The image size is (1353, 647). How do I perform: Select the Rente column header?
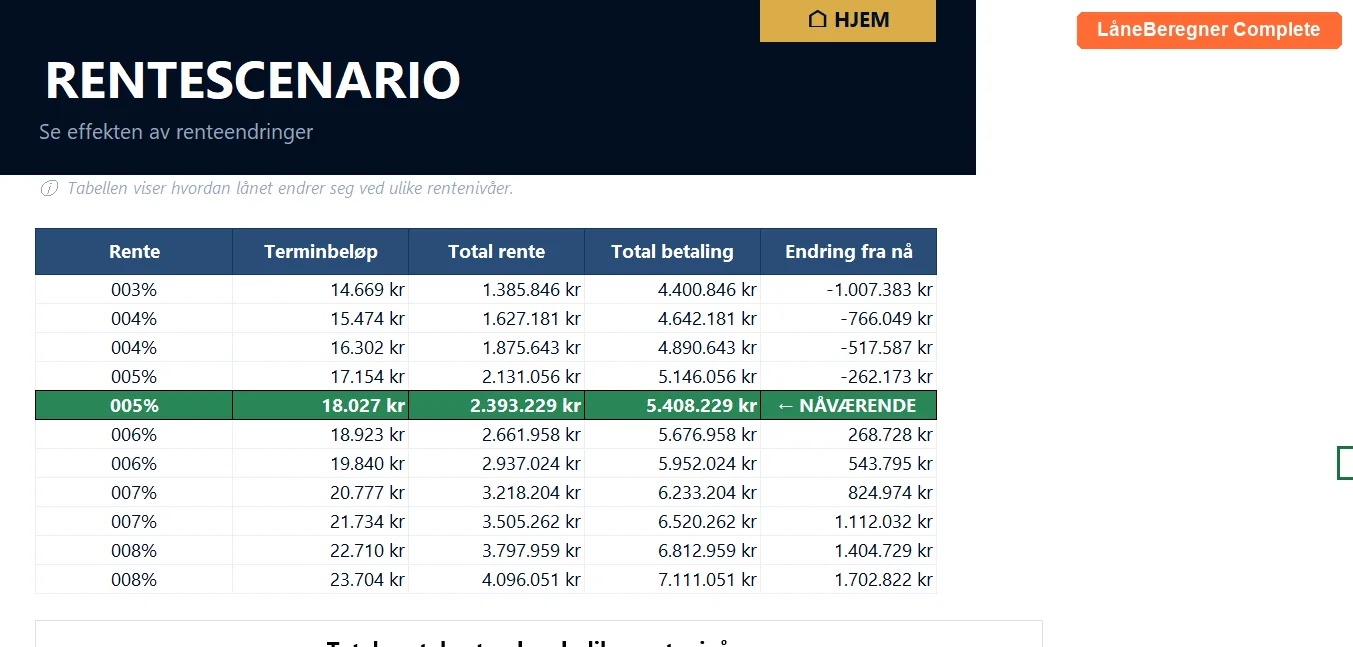click(x=134, y=252)
